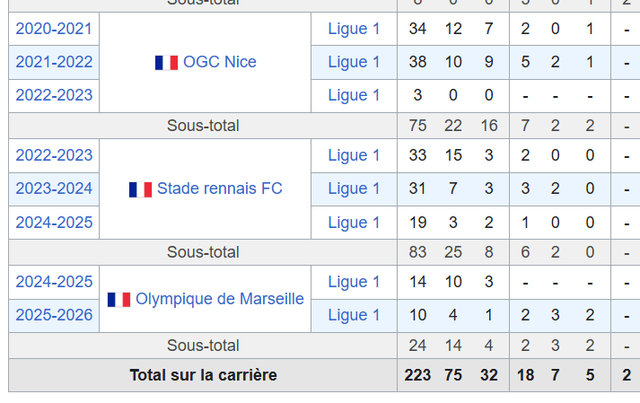Open Ligue 1 link in the 2020-2021 row
This screenshot has height=403, width=640.
[354, 29]
